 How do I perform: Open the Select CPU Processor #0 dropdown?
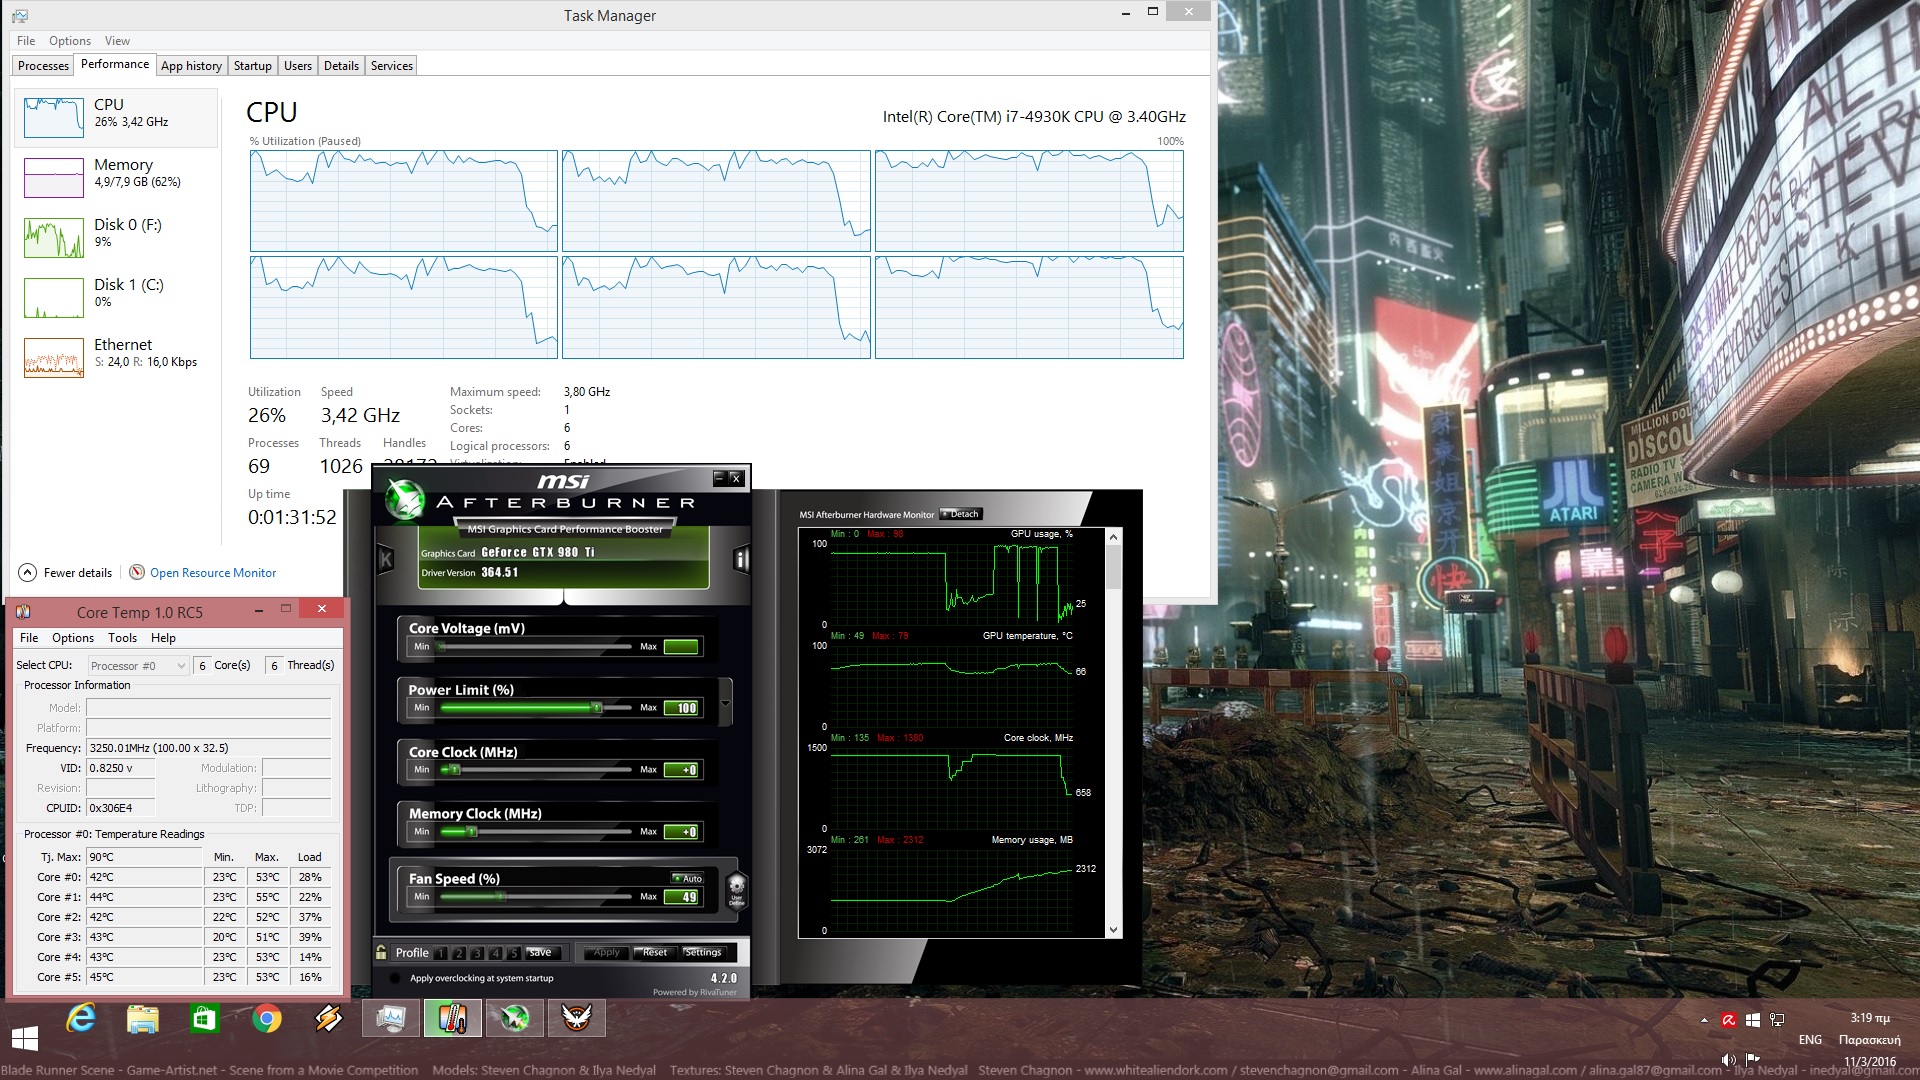(138, 665)
